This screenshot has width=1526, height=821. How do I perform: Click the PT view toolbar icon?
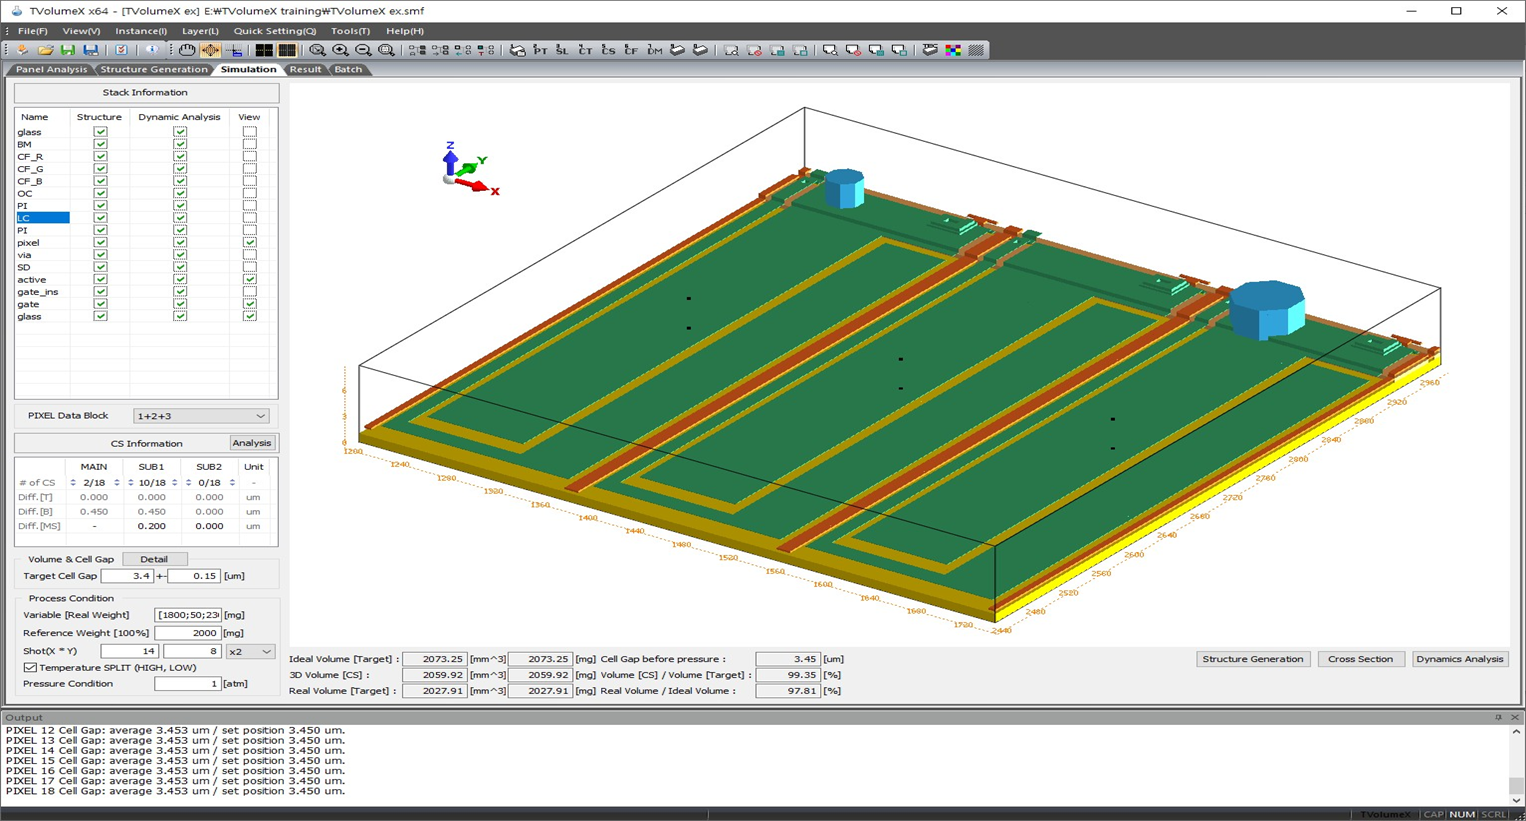click(x=540, y=50)
